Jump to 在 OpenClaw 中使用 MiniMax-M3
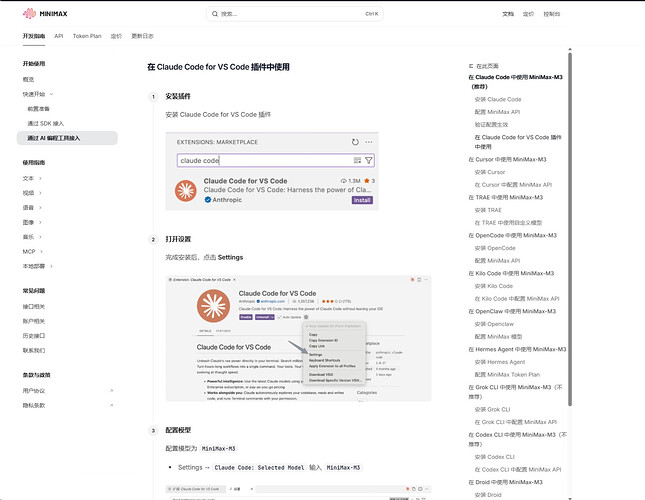Screen dimensions: 645x500 tap(512, 312)
